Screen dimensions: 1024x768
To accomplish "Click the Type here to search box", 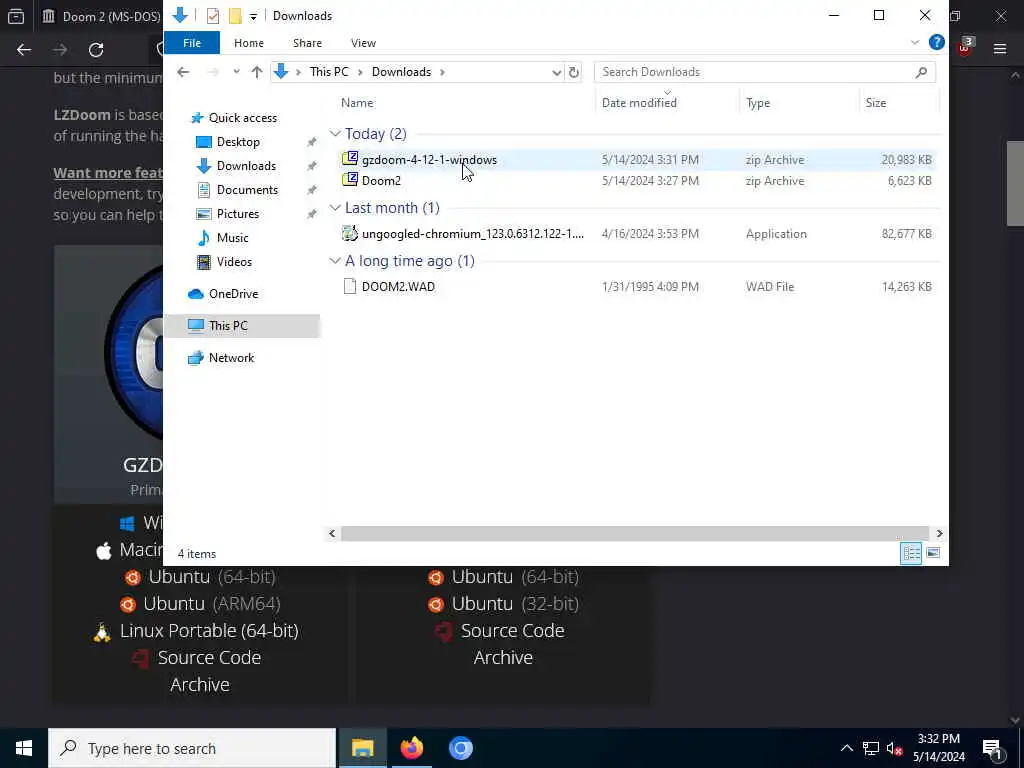I will pyautogui.click(x=192, y=748).
